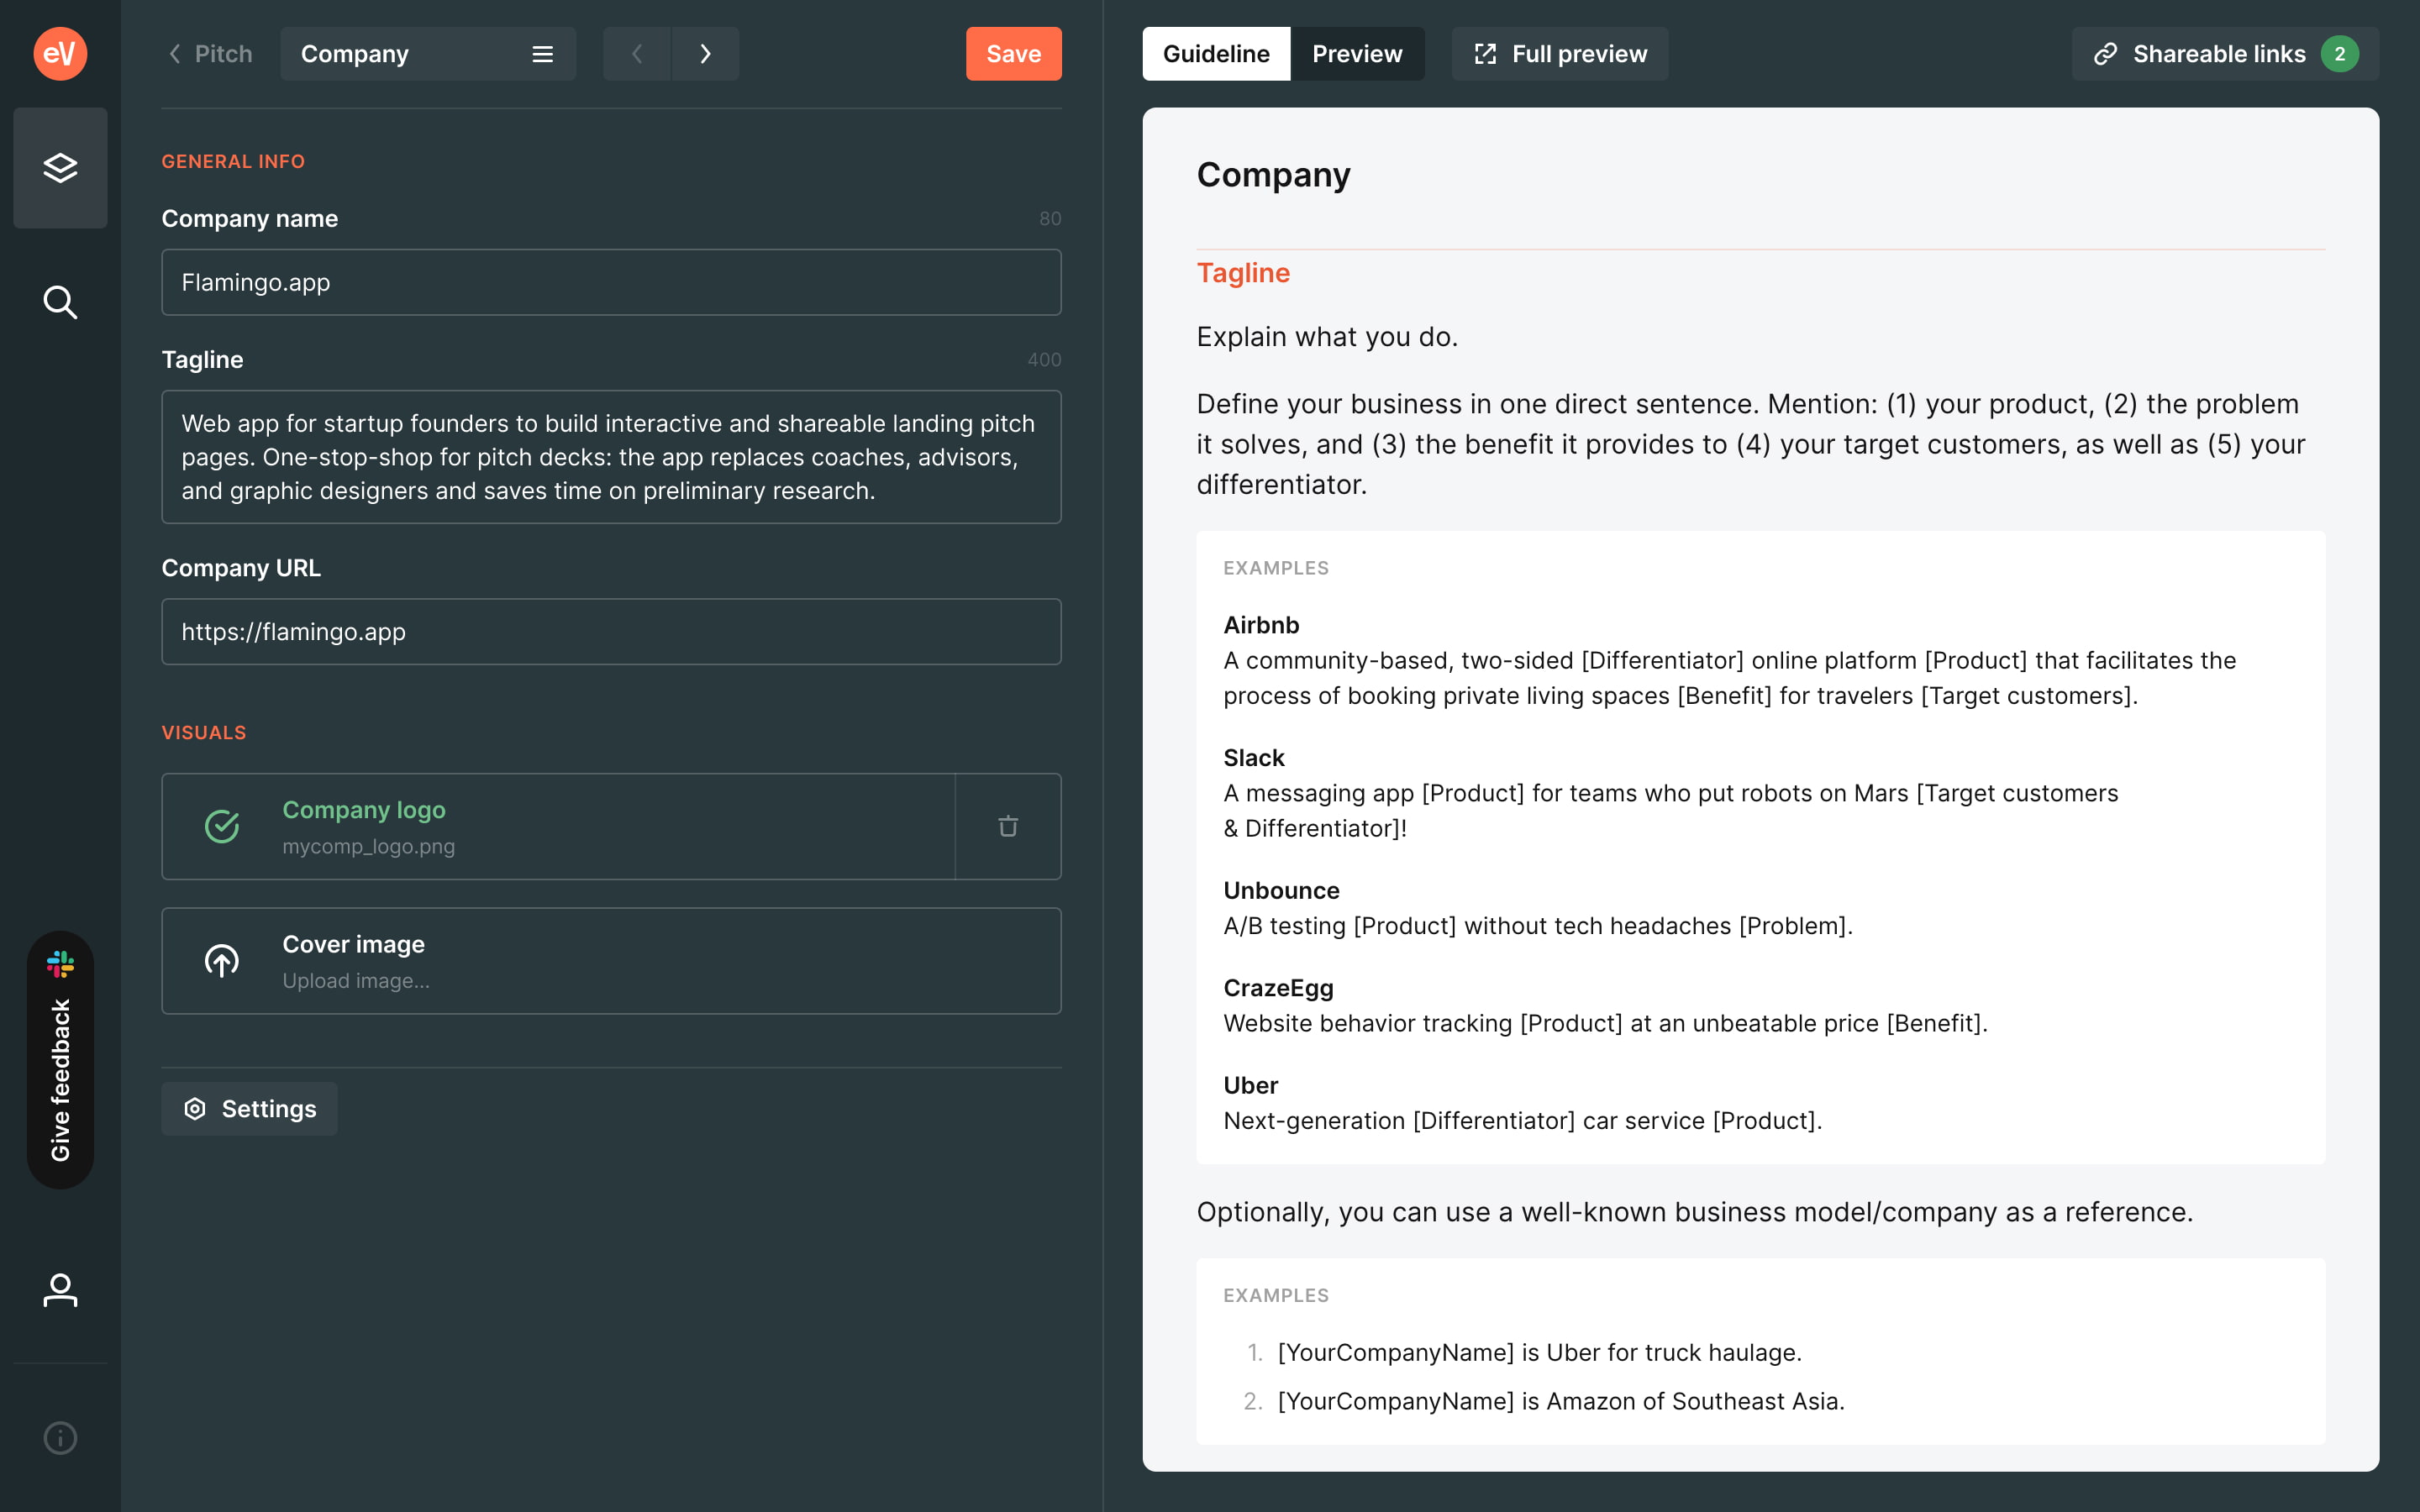Open the Company section dropdown menu
2420x1512 pixels.
click(x=428, y=54)
